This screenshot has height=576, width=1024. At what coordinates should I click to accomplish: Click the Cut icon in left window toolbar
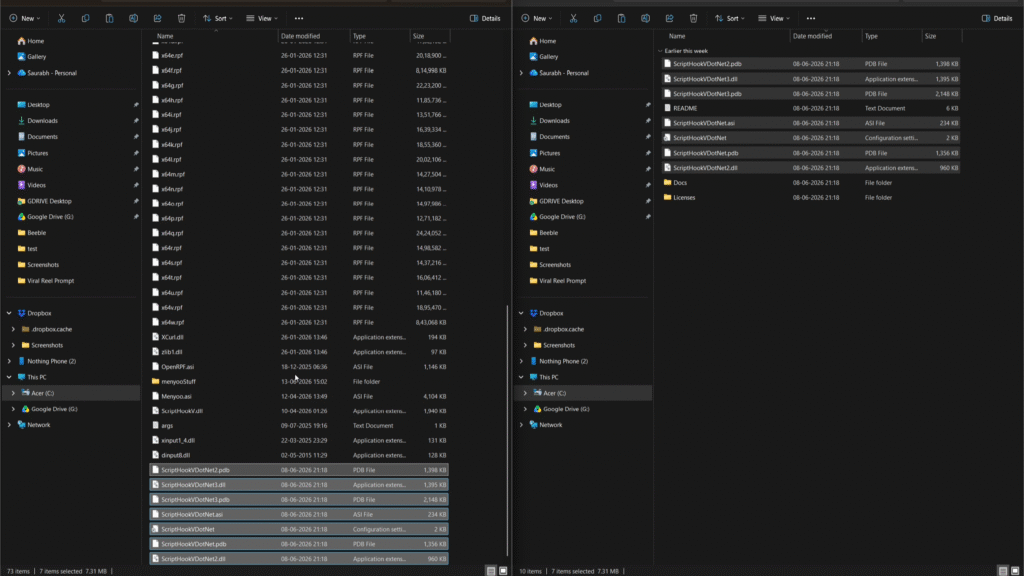click(x=61, y=18)
